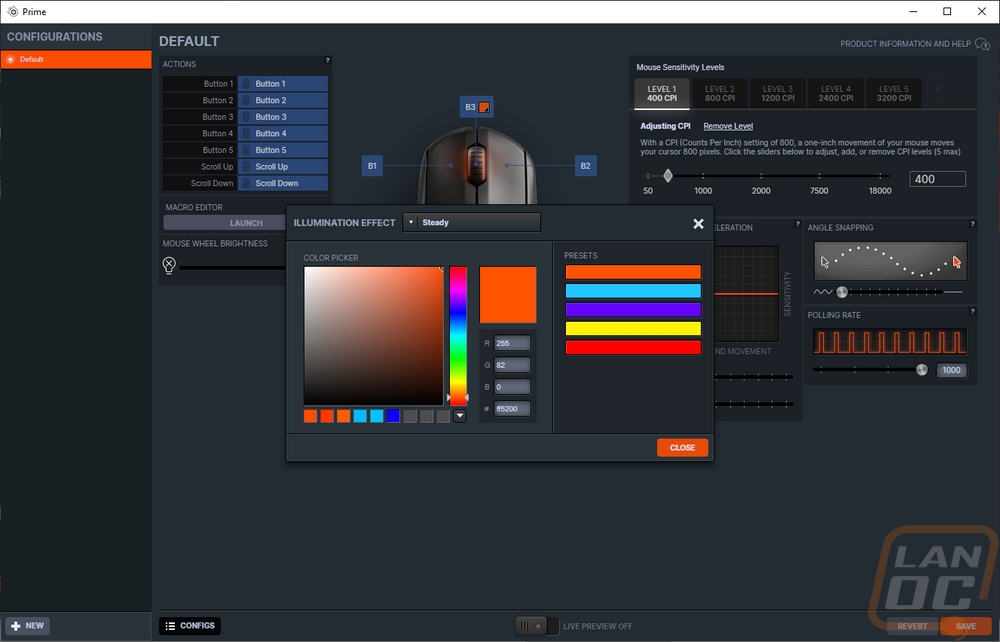Click the Revert button

coord(913,626)
